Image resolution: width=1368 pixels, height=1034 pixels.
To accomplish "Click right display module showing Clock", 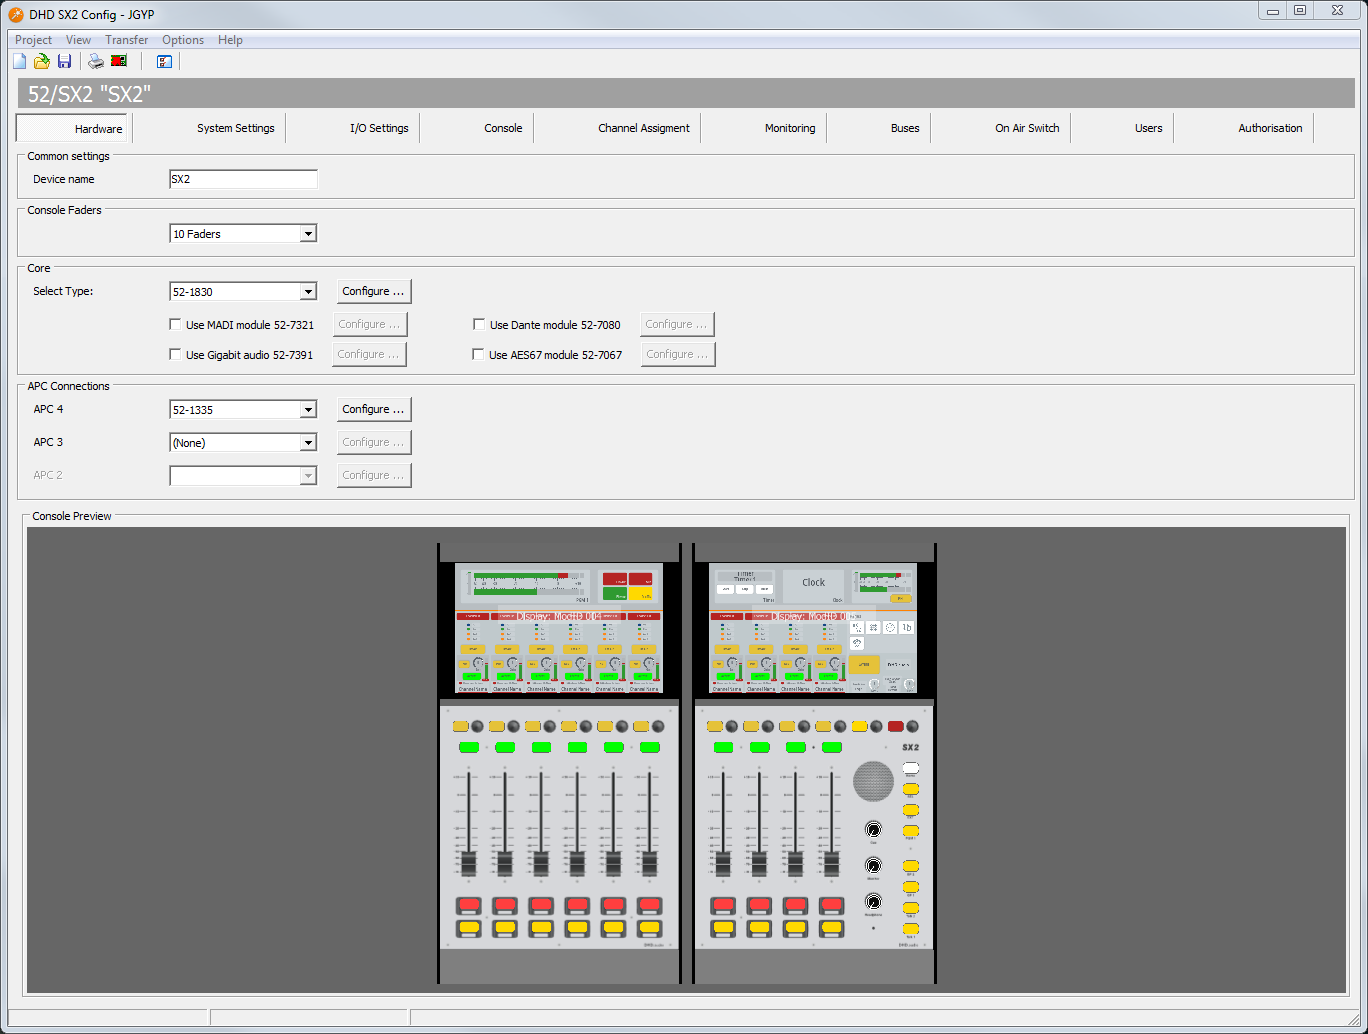I will [x=813, y=628].
